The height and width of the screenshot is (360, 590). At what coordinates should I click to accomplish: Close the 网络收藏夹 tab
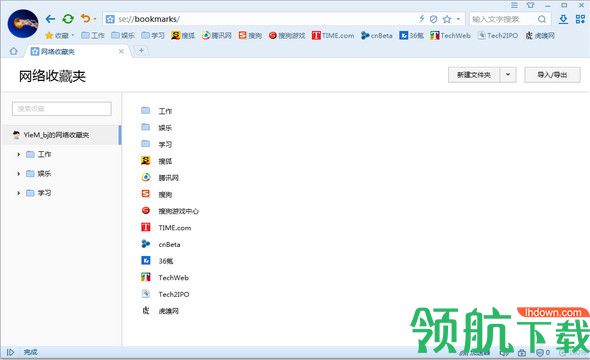(121, 52)
